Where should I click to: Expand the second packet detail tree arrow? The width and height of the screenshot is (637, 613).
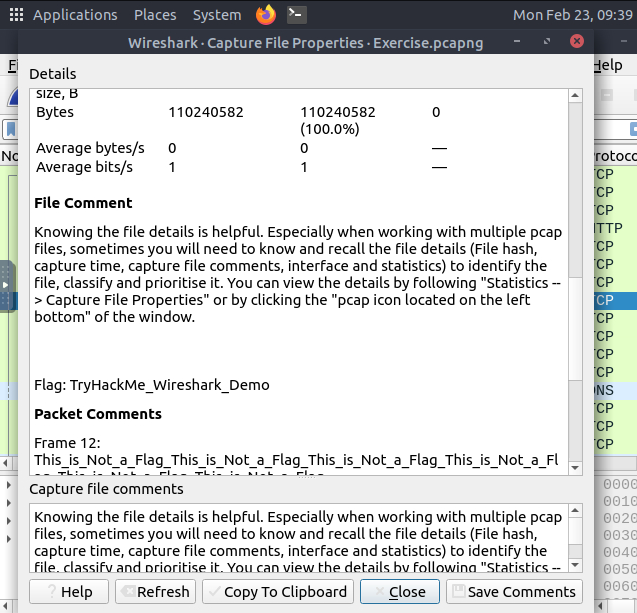click(9, 503)
